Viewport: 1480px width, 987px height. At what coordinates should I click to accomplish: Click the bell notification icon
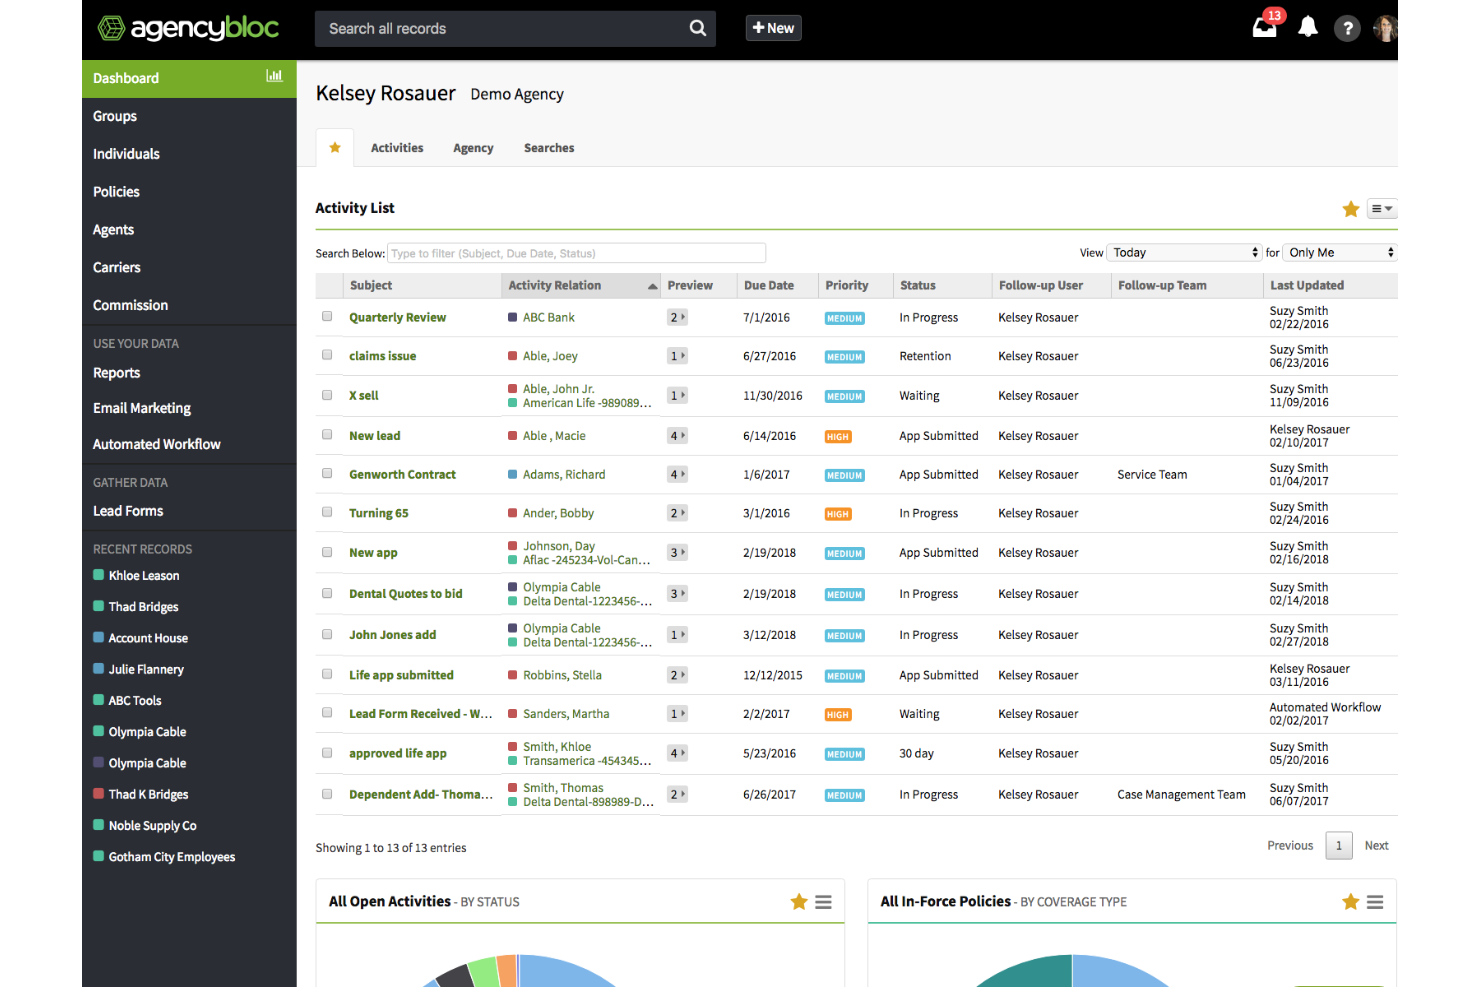point(1307,28)
